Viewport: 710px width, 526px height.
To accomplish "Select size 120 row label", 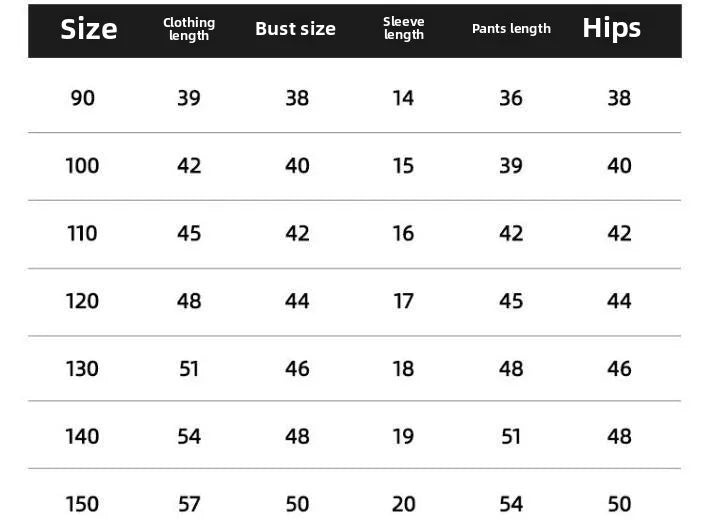I will click(82, 301).
